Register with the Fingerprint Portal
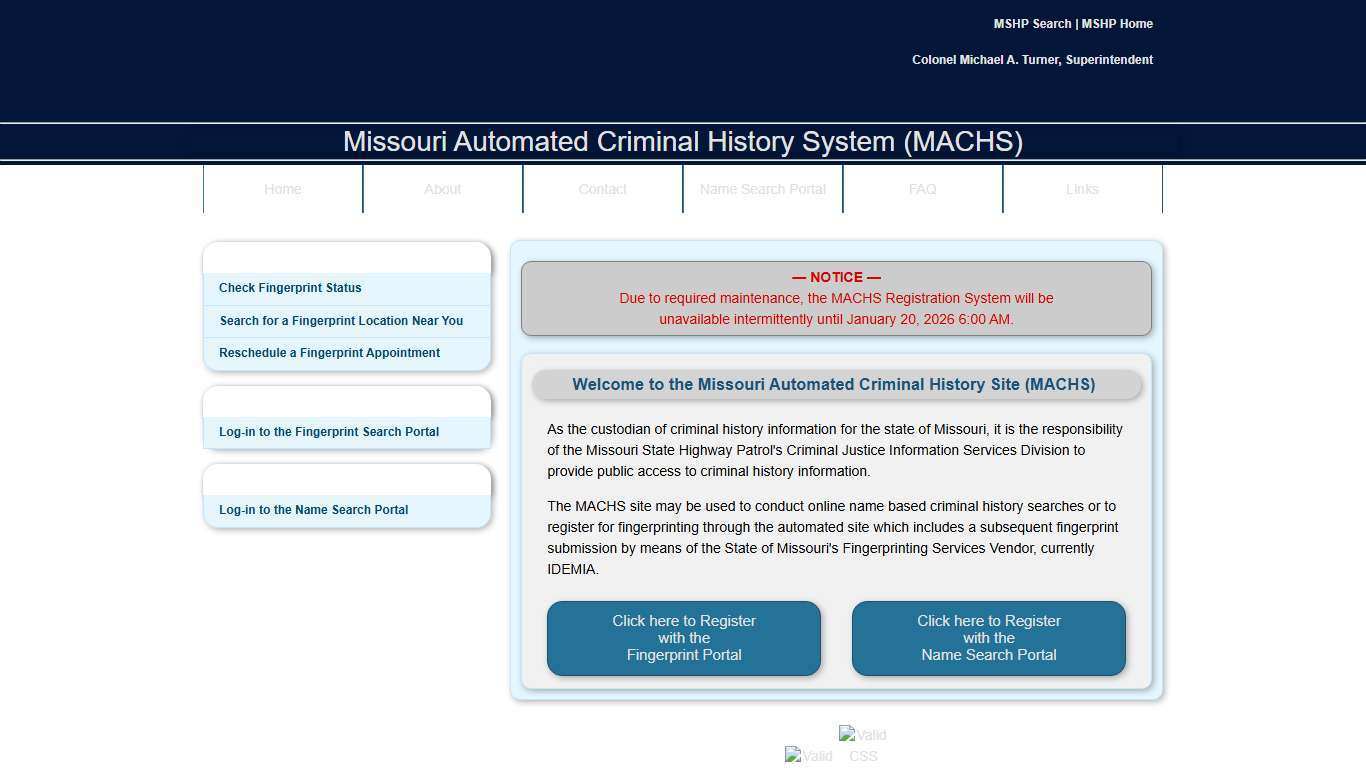 683,638
